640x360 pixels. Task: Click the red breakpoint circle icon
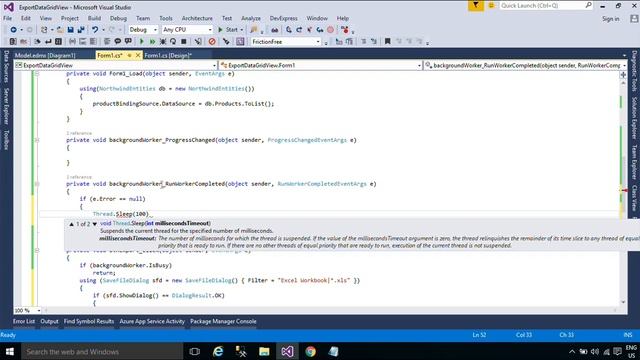(330, 30)
